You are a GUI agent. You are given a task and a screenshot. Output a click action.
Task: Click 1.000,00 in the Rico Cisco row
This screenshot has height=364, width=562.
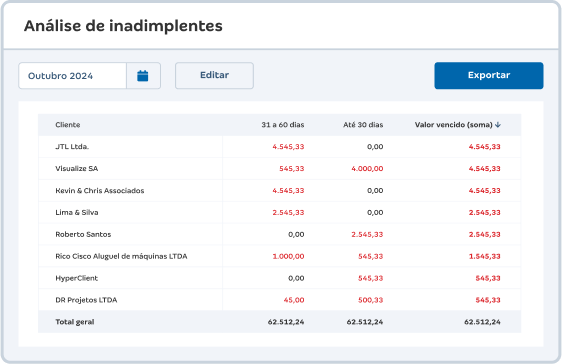(288, 256)
